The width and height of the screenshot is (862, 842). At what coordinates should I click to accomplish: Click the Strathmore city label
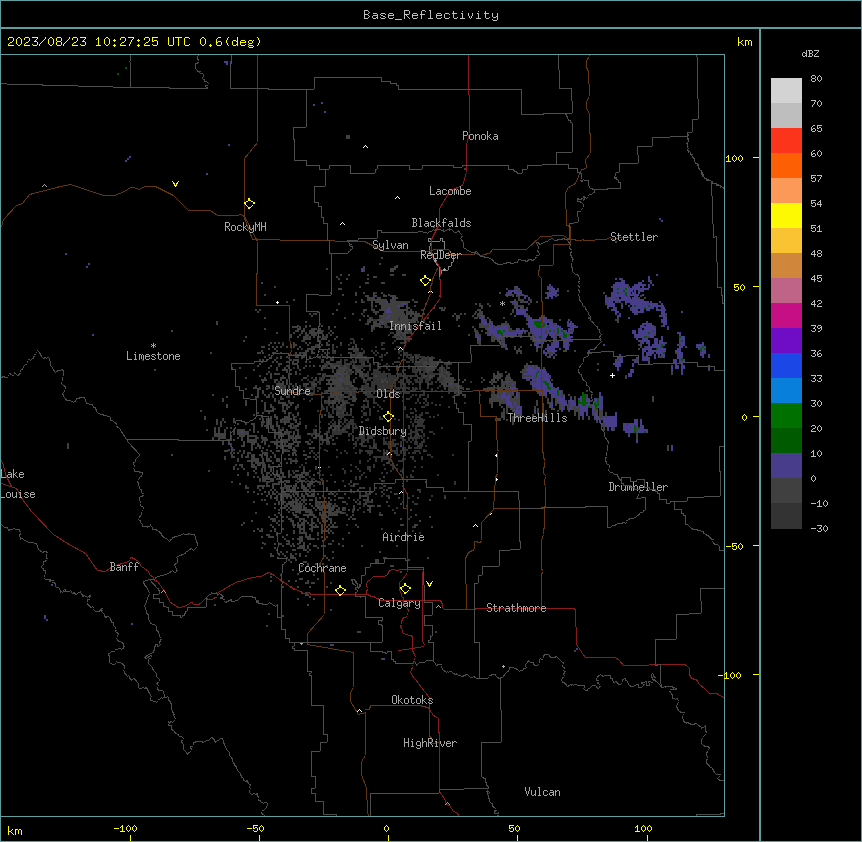click(x=516, y=608)
